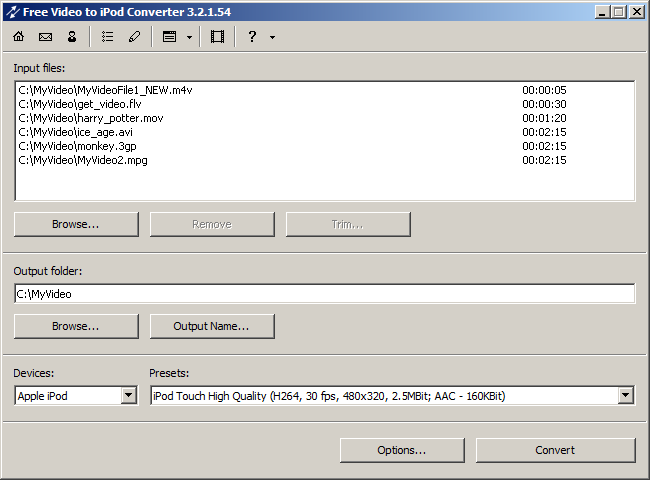Click the home icon in toolbar

(19, 37)
